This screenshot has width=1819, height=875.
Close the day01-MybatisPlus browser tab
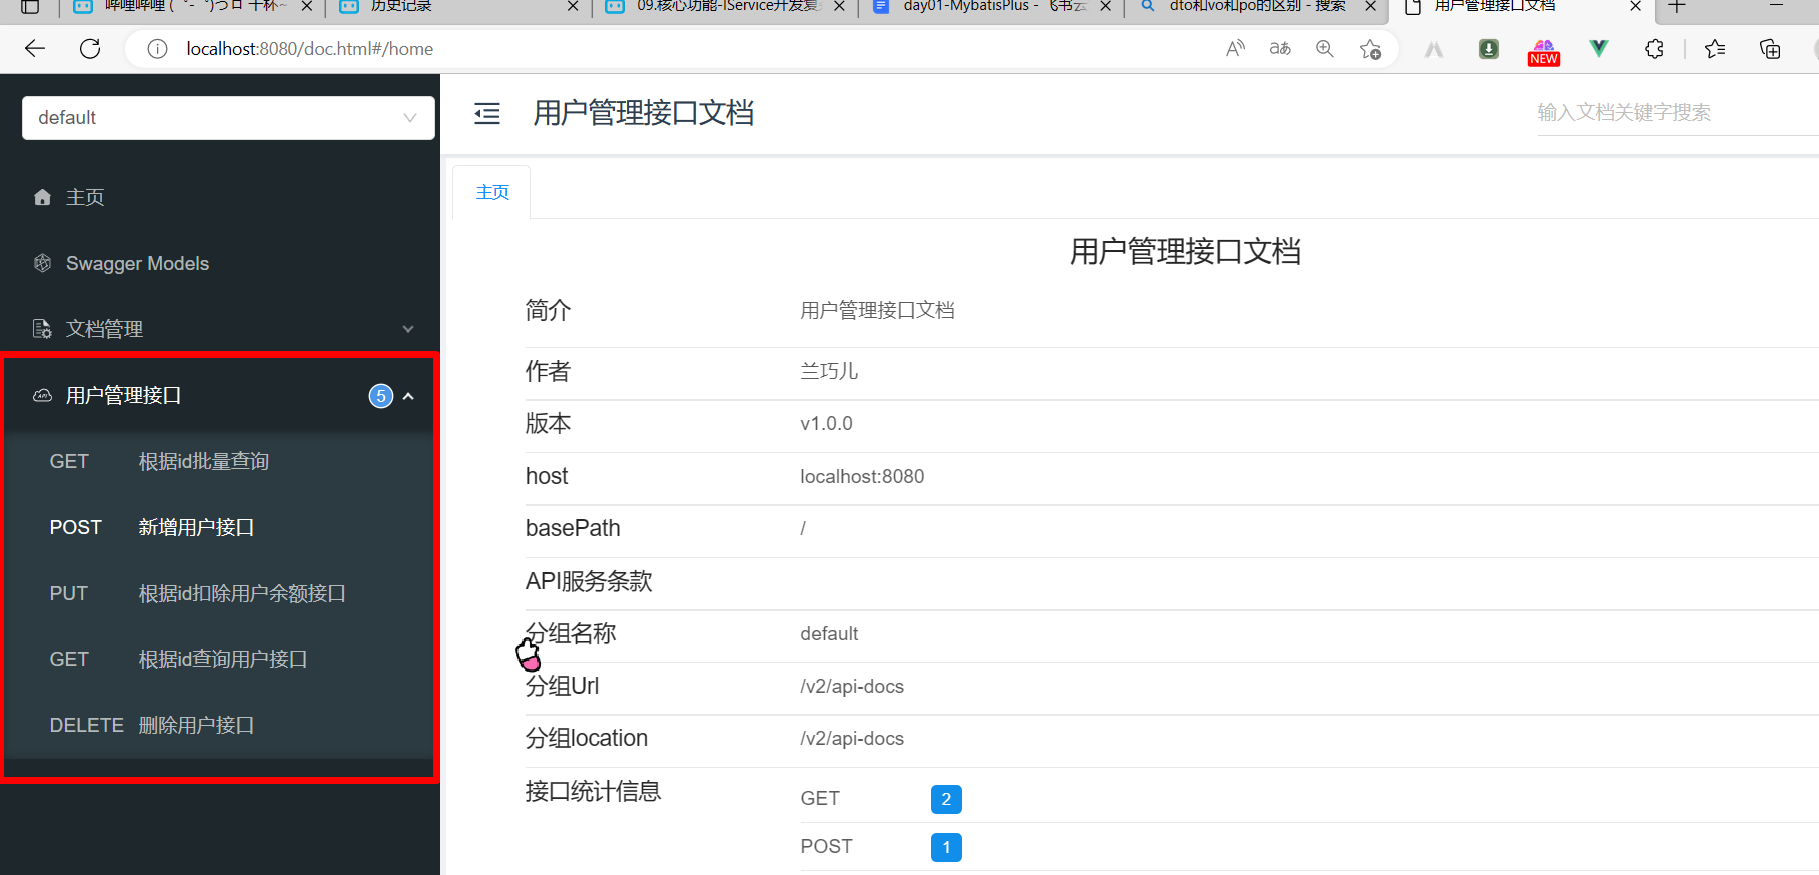(1106, 7)
